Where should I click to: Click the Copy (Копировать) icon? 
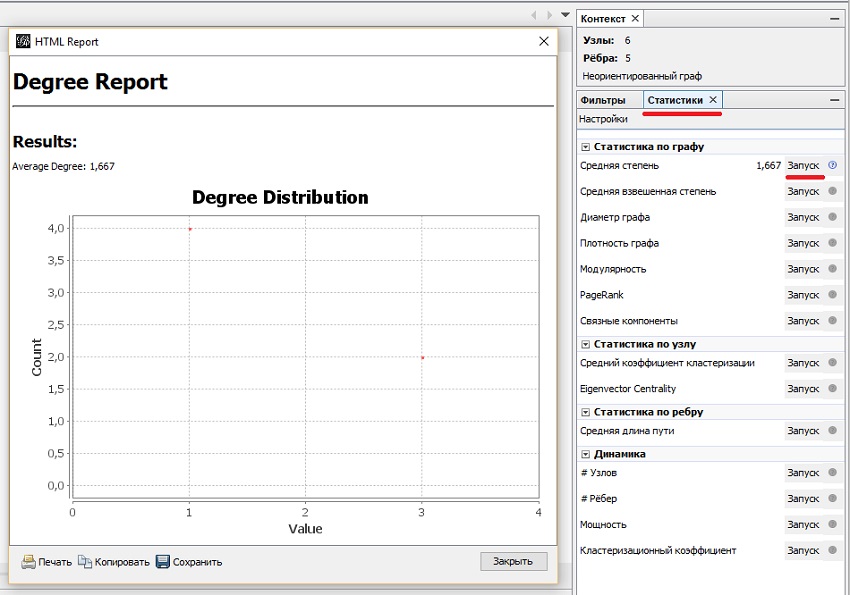[85, 562]
